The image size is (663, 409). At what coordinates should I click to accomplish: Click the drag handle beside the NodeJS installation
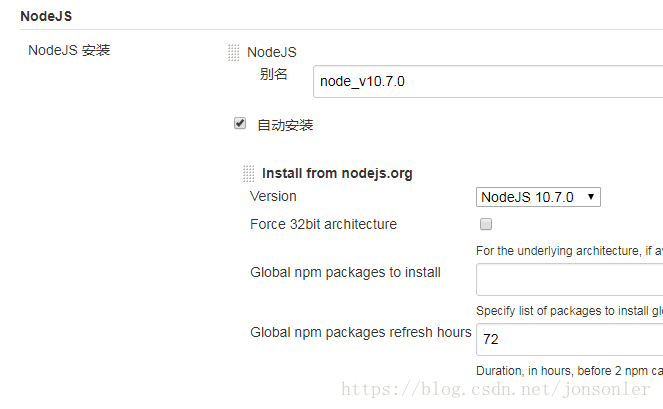pyautogui.click(x=233, y=53)
